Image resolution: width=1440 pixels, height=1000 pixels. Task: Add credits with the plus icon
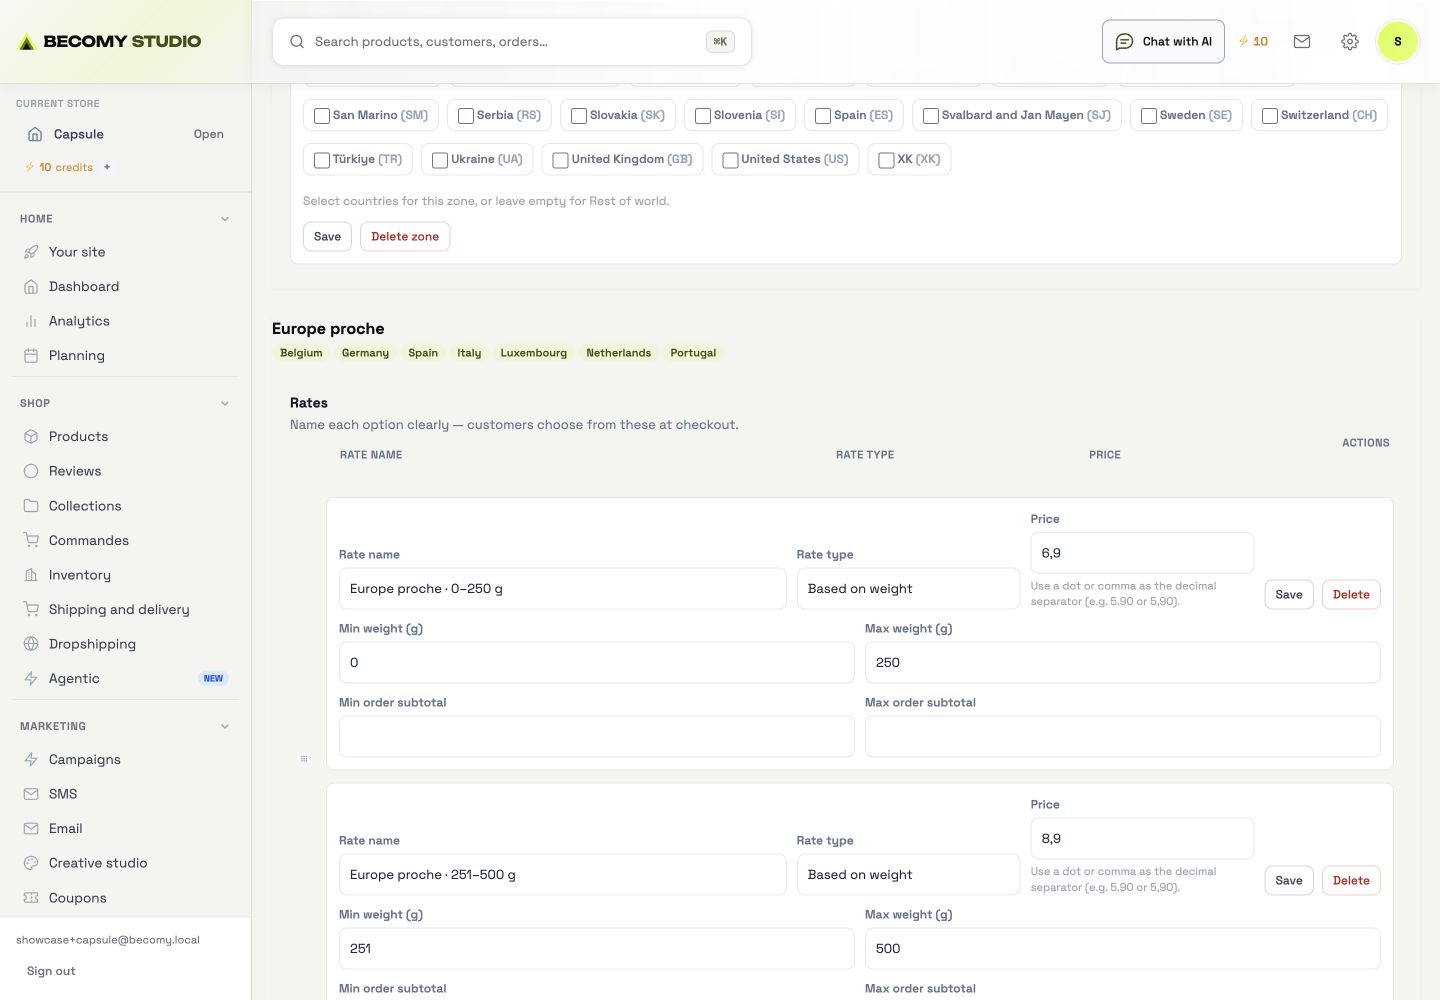tap(107, 167)
